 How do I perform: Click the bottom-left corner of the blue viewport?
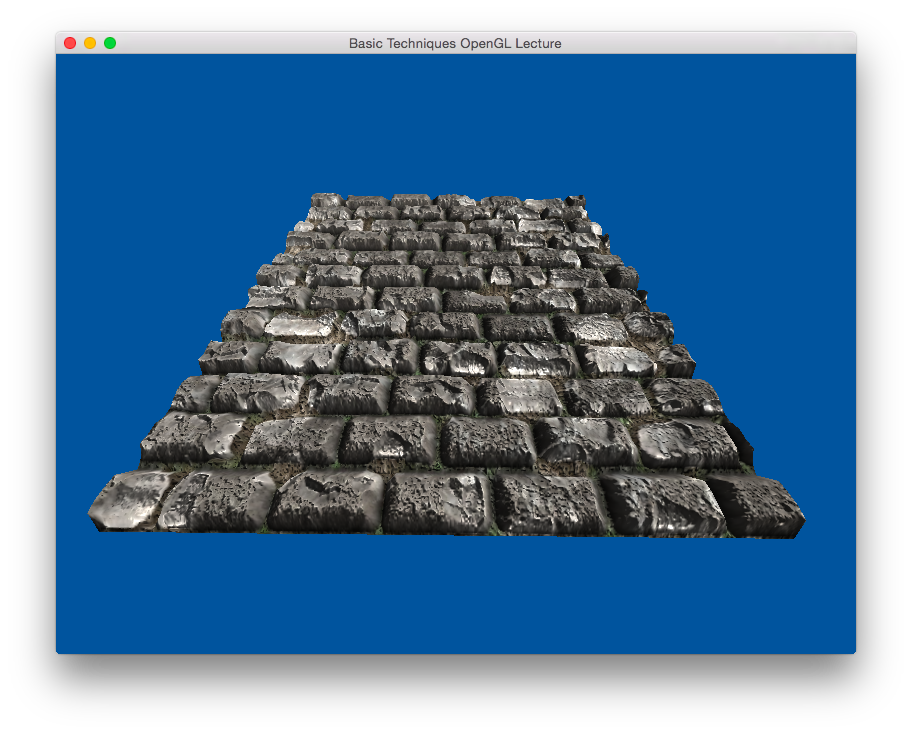[60, 649]
